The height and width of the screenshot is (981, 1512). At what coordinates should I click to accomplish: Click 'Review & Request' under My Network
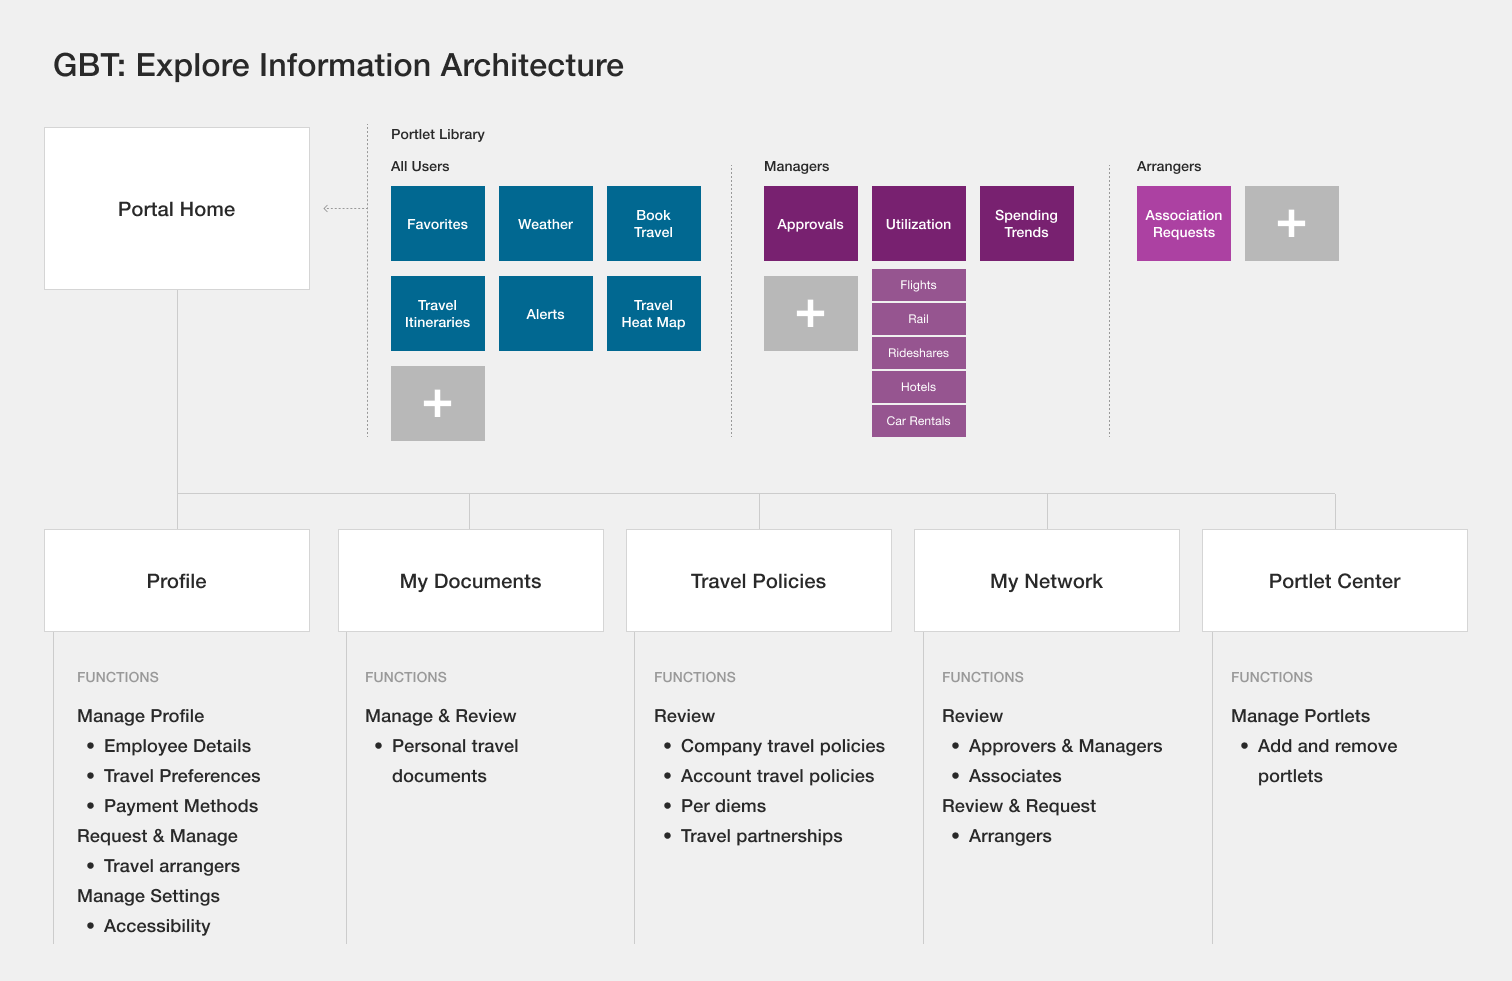[x=1019, y=806]
